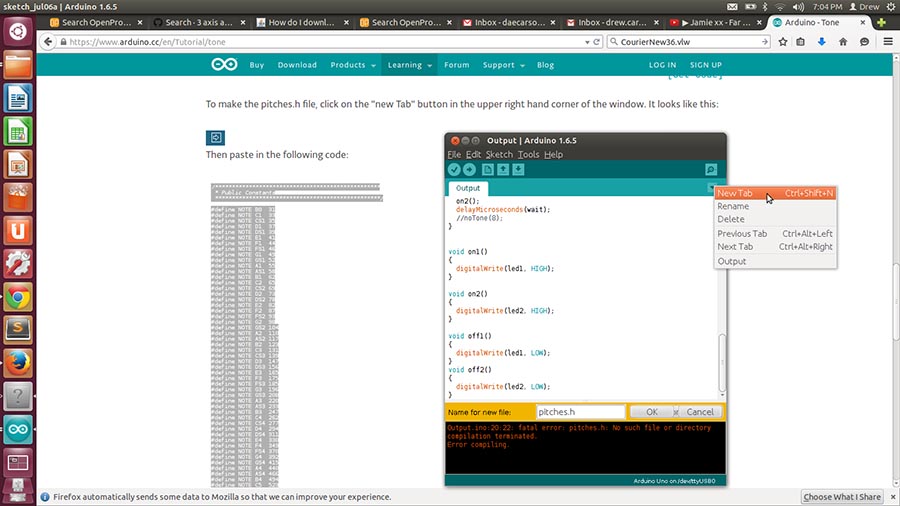The image size is (900, 506).
Task: Dismiss the Firefox data notification bar
Action: point(893,497)
